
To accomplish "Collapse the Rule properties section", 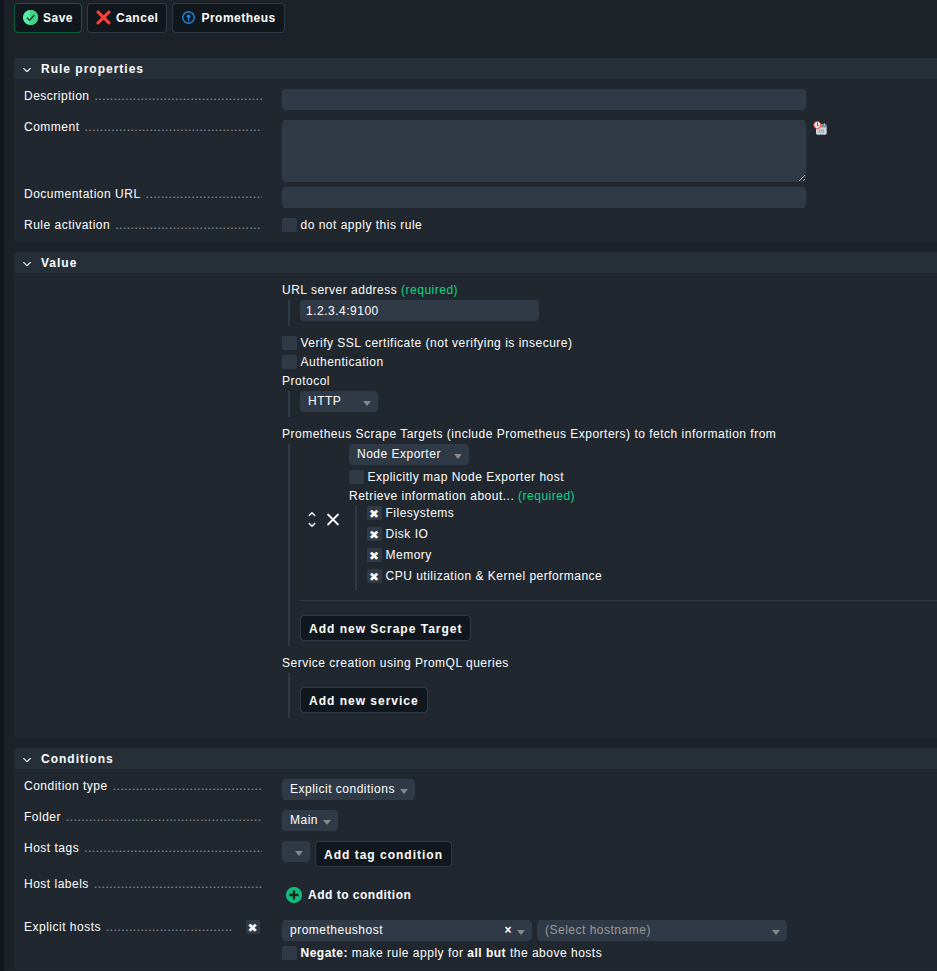I will click(x=28, y=69).
